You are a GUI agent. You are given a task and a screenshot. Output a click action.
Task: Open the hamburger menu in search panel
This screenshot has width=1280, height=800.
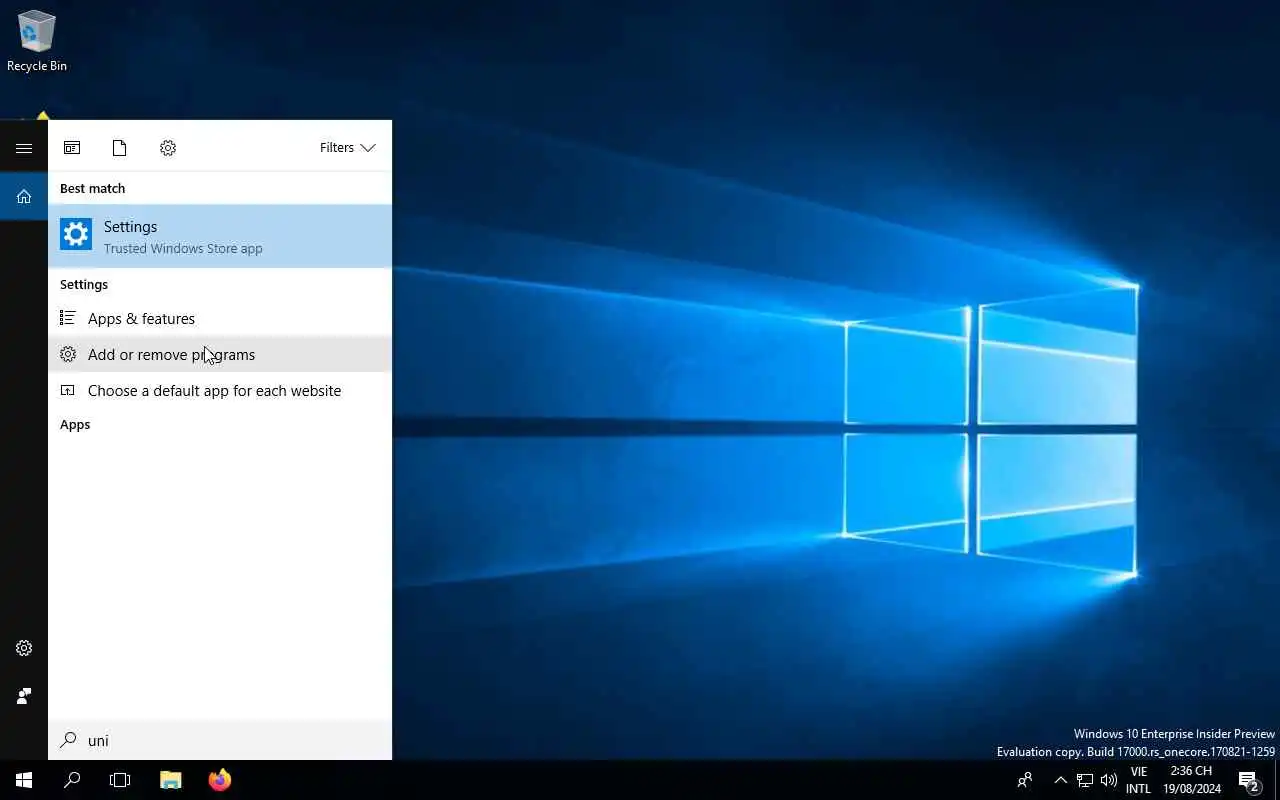coord(24,148)
